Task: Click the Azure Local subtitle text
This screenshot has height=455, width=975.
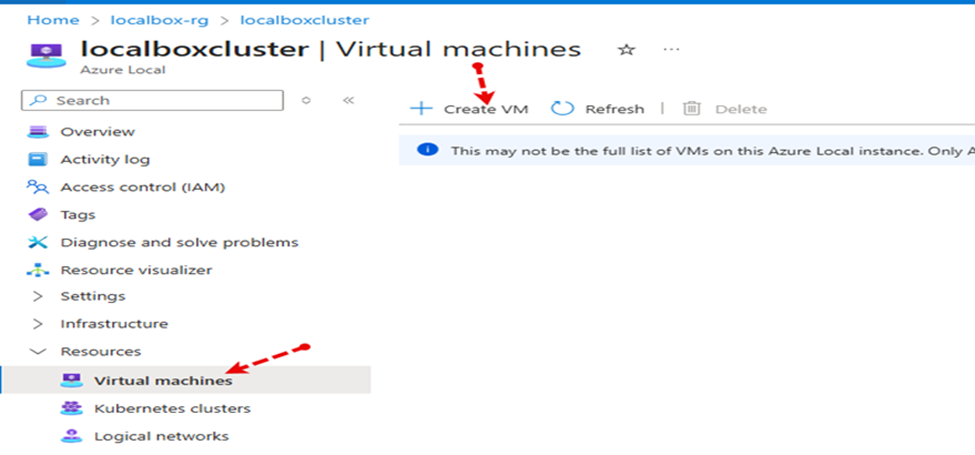Action: coord(122,70)
